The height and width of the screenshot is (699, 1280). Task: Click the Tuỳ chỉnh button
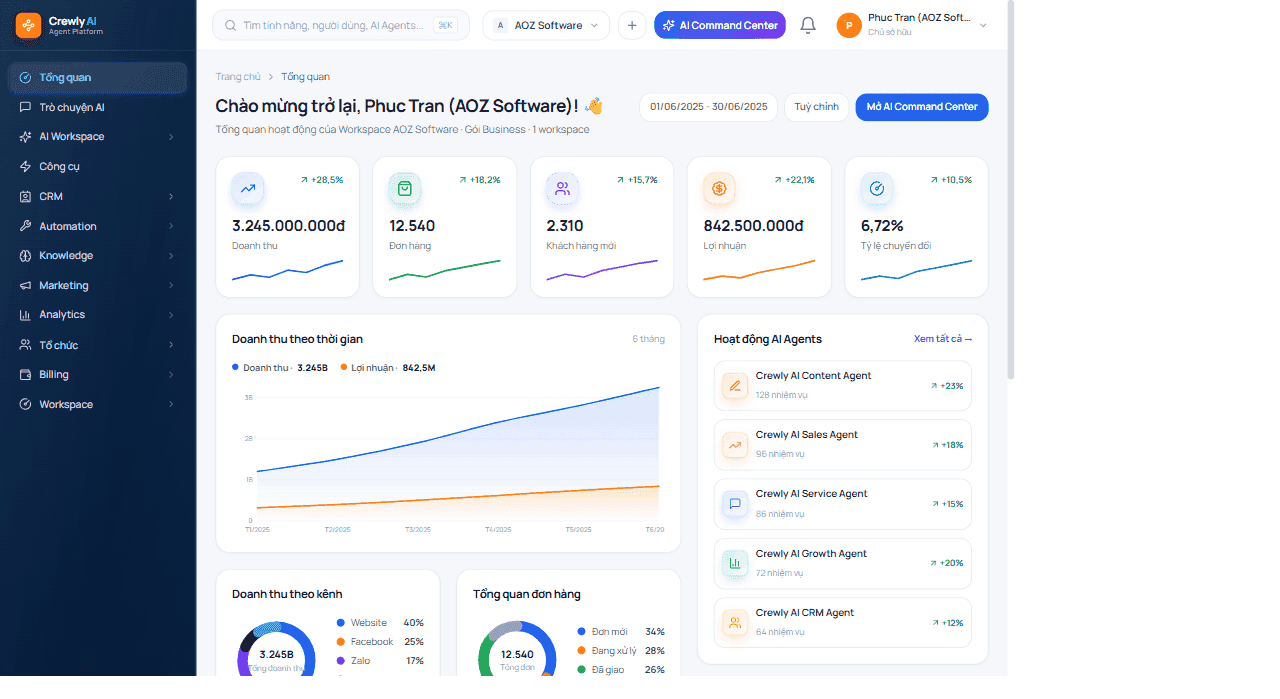(817, 107)
